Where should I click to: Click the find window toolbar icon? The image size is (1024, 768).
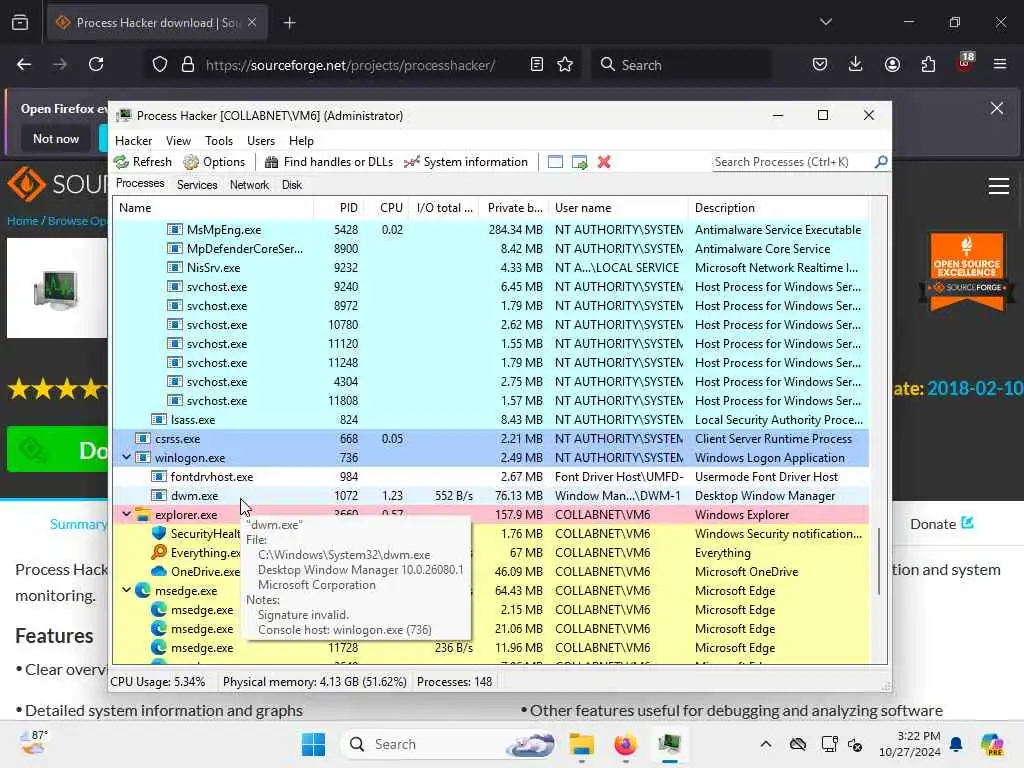[555, 162]
